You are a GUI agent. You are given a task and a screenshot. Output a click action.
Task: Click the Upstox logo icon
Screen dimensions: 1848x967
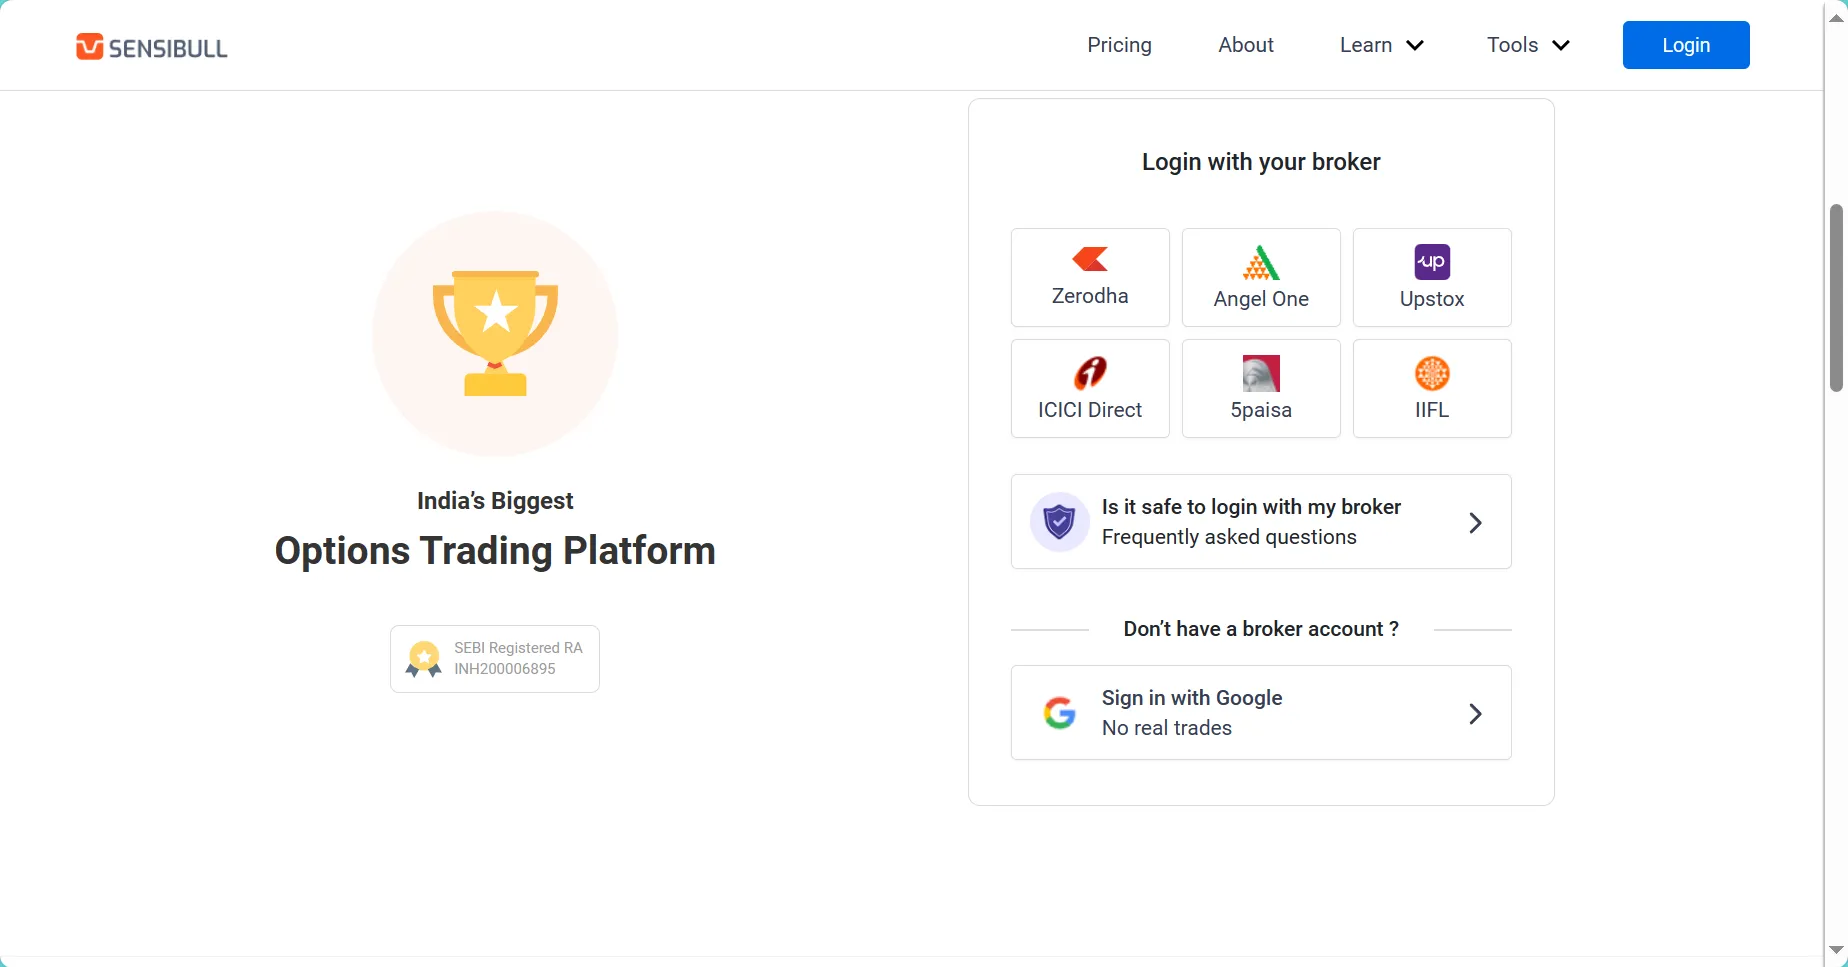1432,262
